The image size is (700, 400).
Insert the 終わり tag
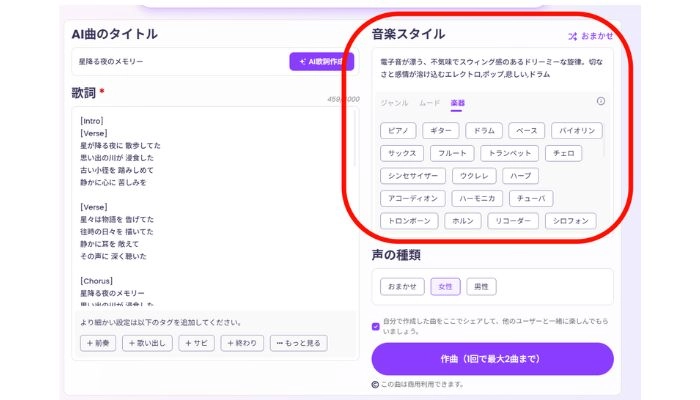click(x=243, y=343)
